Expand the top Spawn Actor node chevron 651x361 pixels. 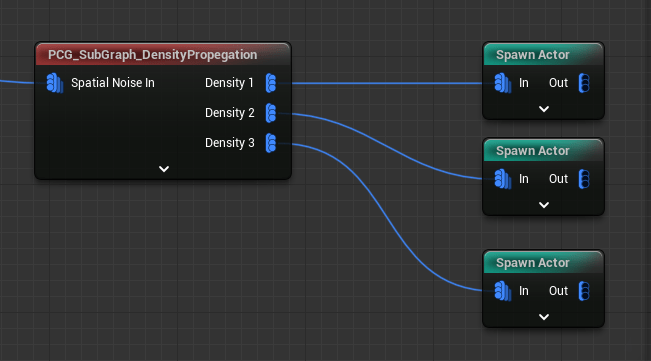tap(544, 109)
